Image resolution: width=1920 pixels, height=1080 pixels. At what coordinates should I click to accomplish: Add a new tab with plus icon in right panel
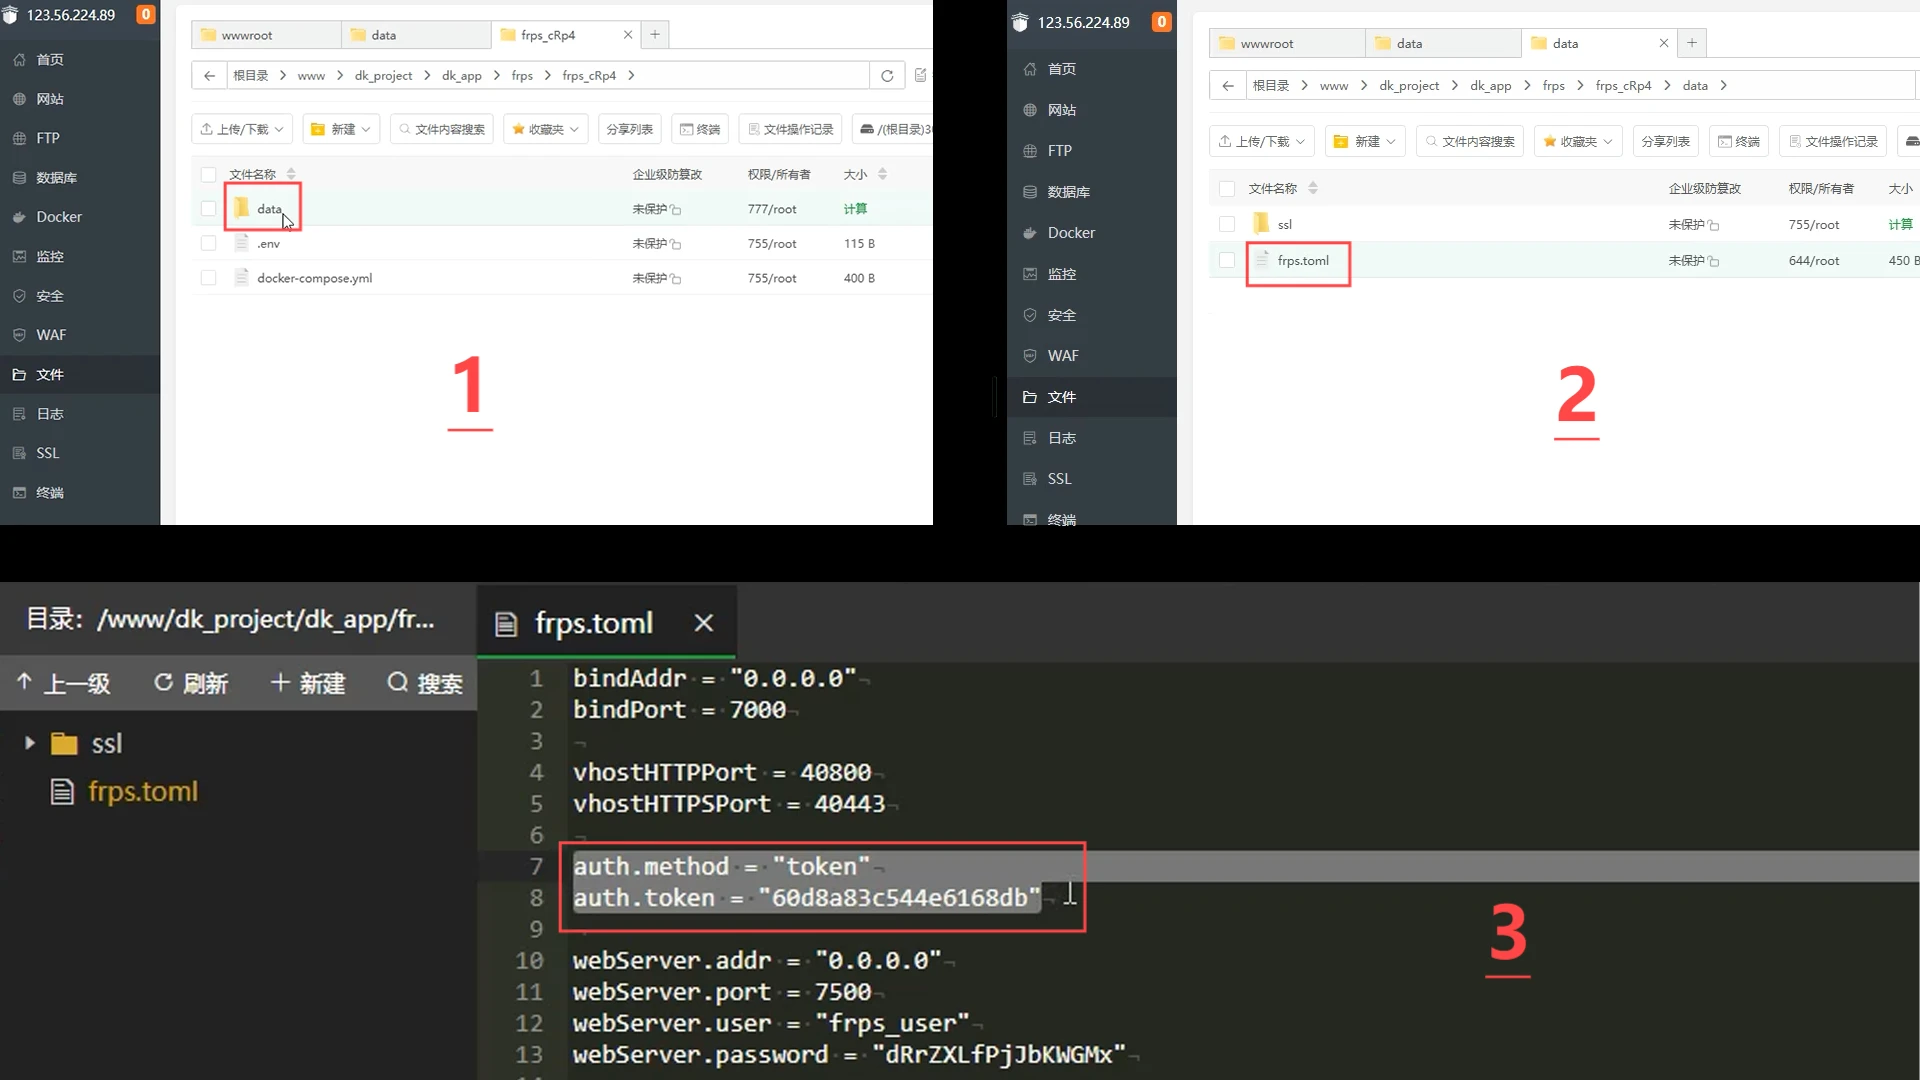click(x=1691, y=43)
